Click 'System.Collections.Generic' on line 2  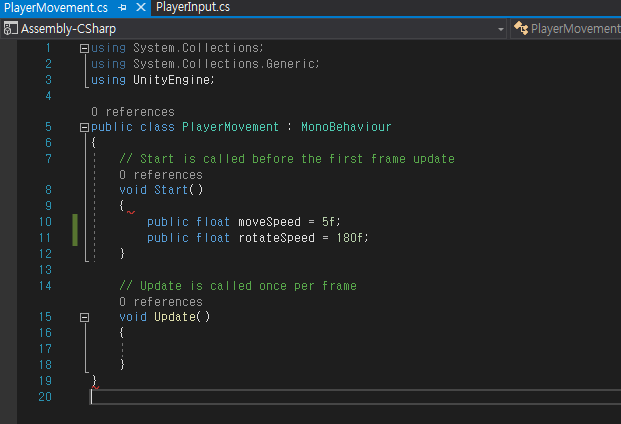(224, 64)
